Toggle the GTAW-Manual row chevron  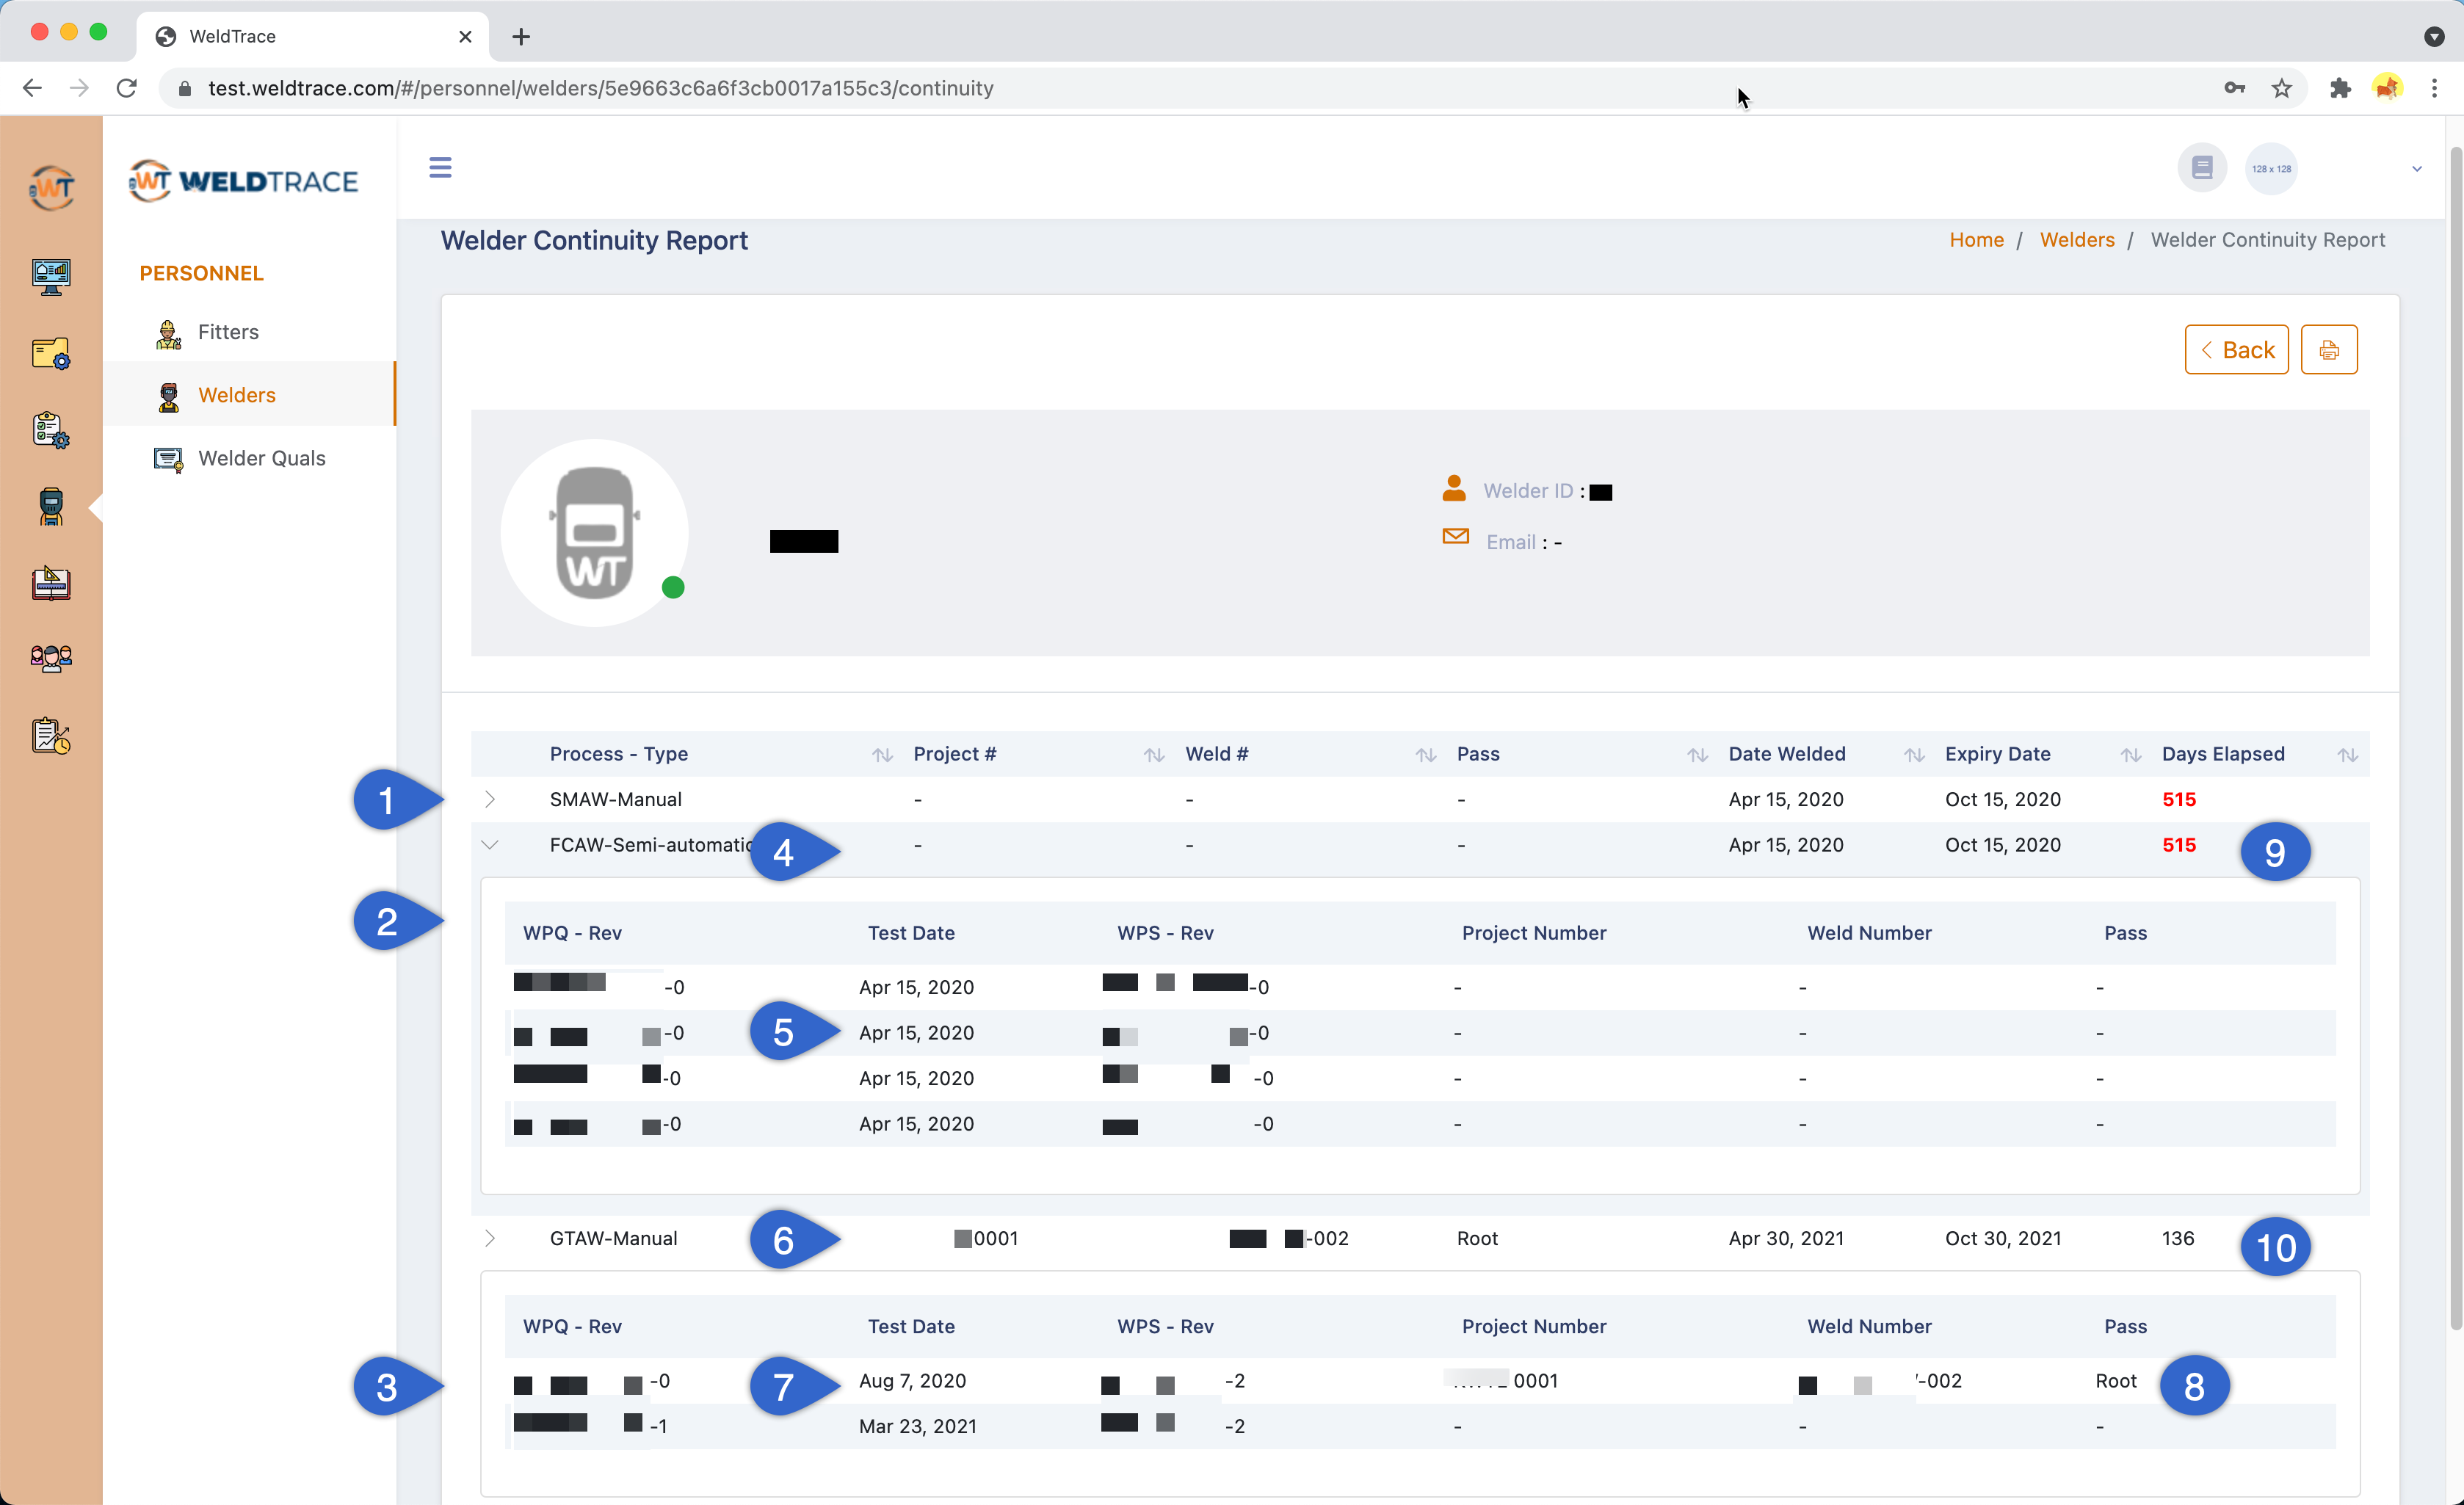[x=490, y=1238]
